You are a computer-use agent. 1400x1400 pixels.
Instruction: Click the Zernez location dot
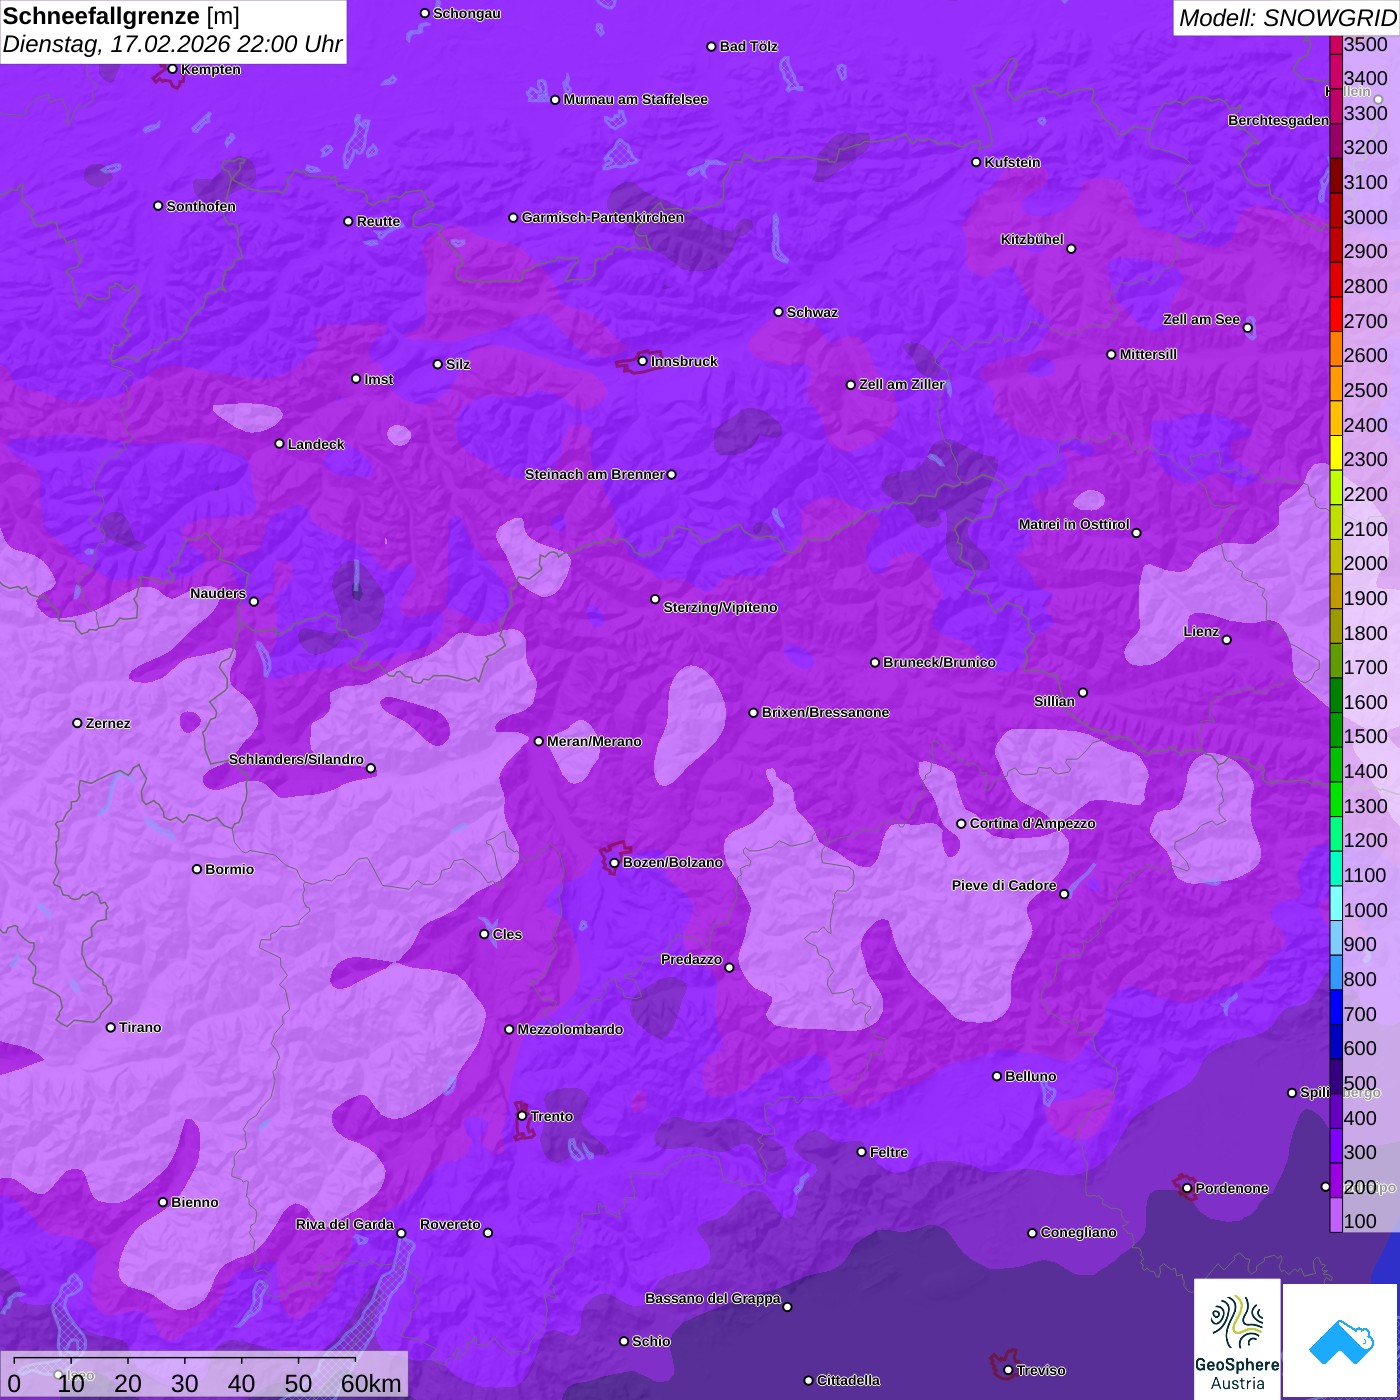[78, 723]
